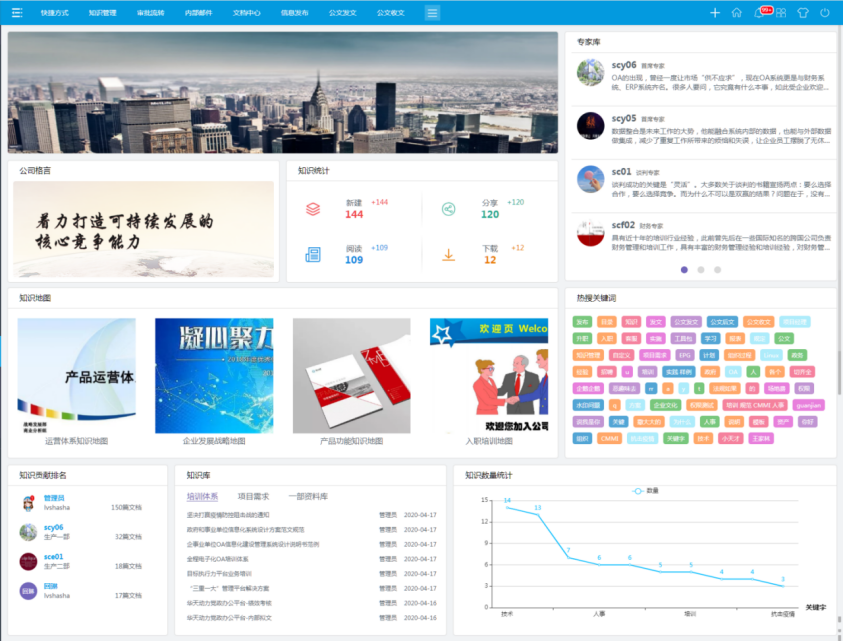Screen dimensions: 843x642
Task: Click the download statistics icon
Action: 448,255
